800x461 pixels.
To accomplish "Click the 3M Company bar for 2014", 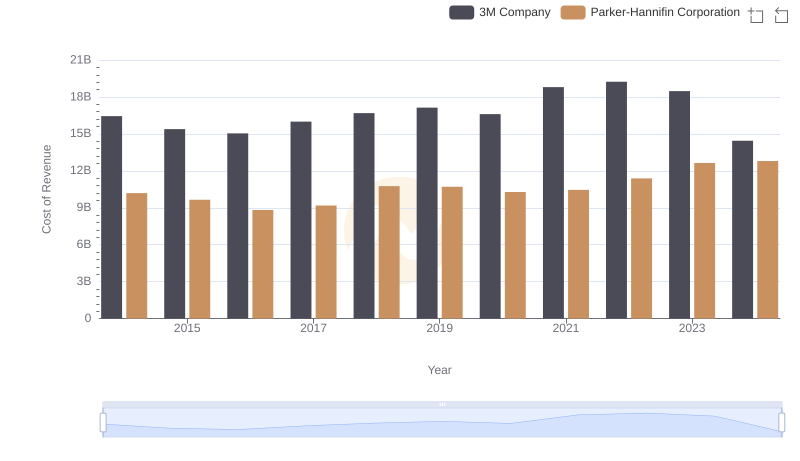I will coord(112,217).
